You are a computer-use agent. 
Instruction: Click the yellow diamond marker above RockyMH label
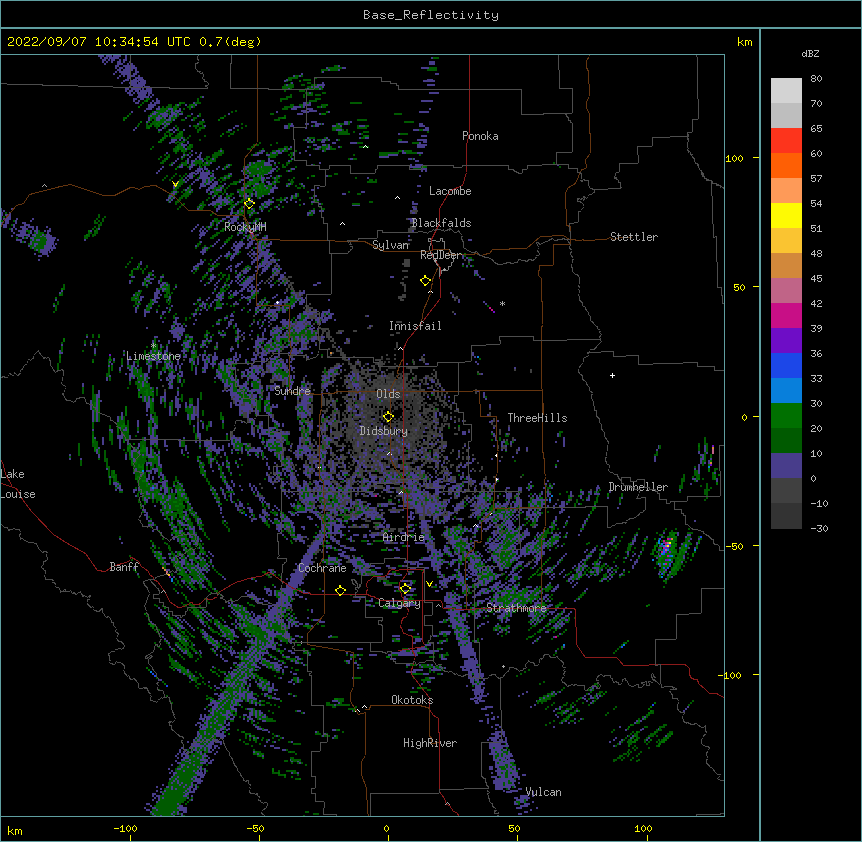tap(249, 204)
